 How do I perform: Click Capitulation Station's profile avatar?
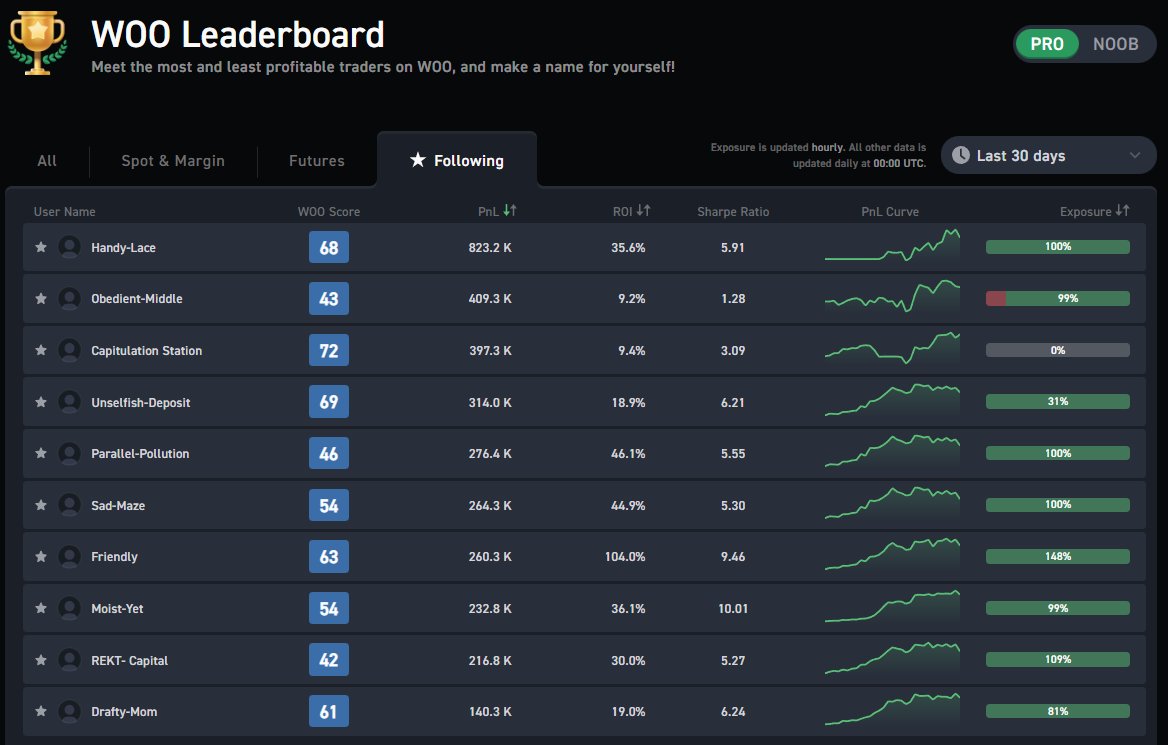tap(69, 350)
